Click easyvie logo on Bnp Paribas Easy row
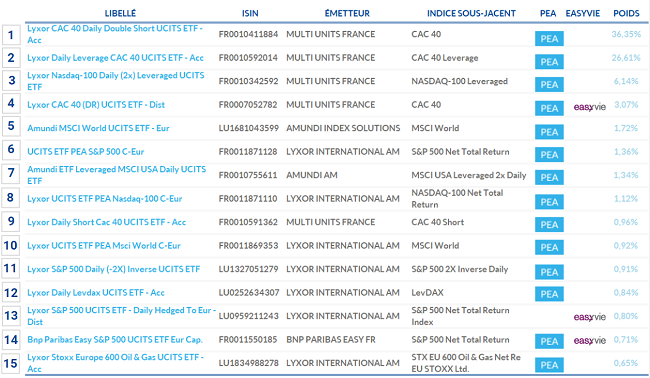Screen dimensions: 650x378 click(x=589, y=341)
